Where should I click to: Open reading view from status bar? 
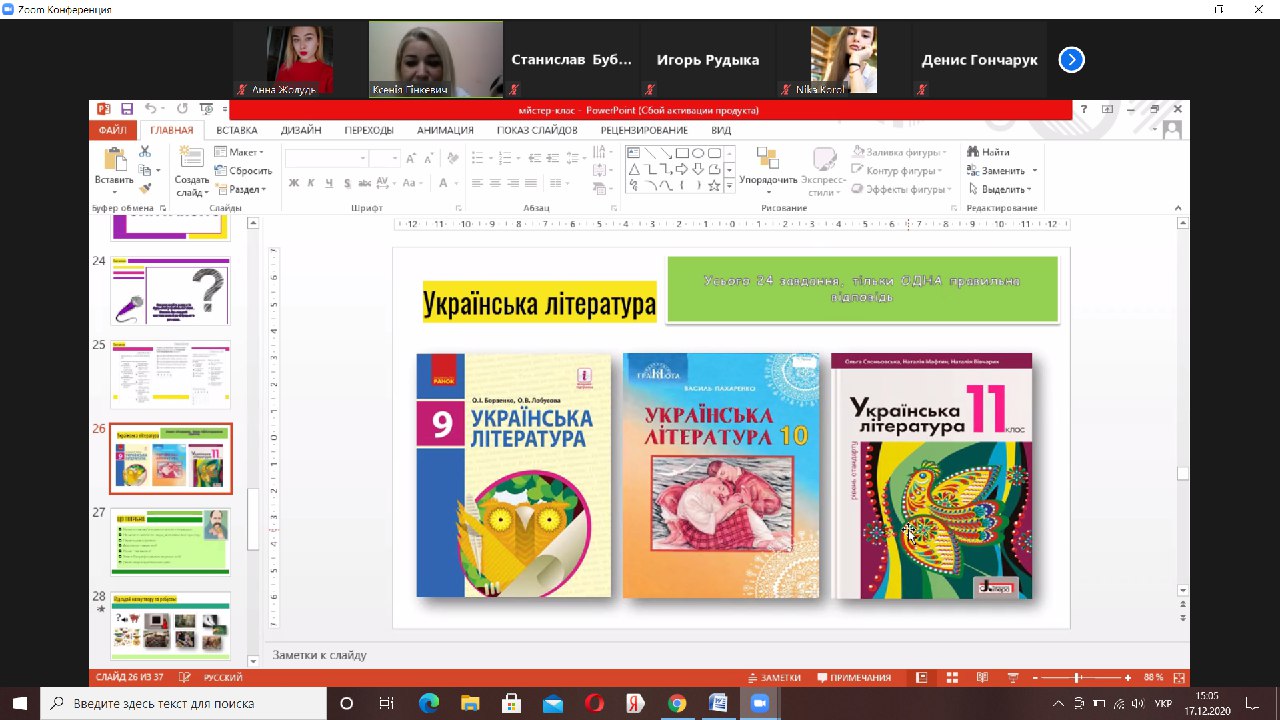tap(983, 677)
